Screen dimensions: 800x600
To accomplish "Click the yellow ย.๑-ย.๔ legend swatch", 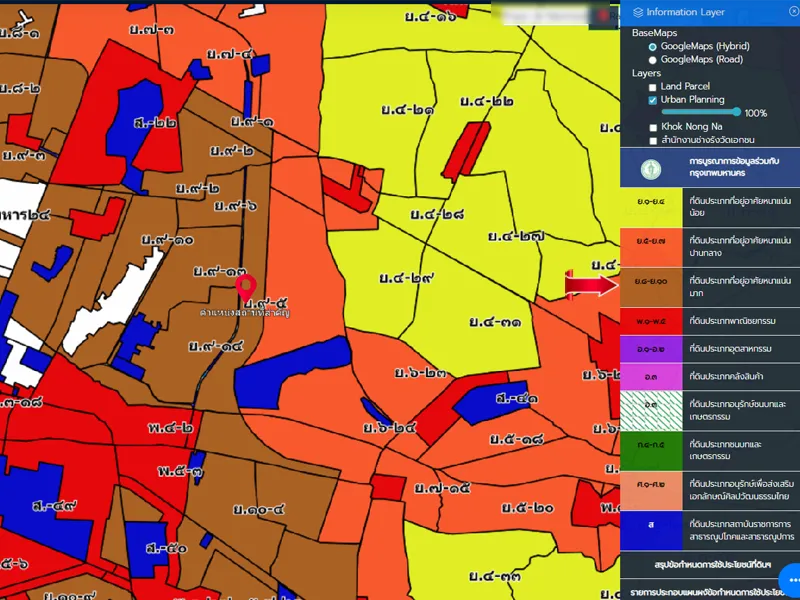I will pos(651,206).
